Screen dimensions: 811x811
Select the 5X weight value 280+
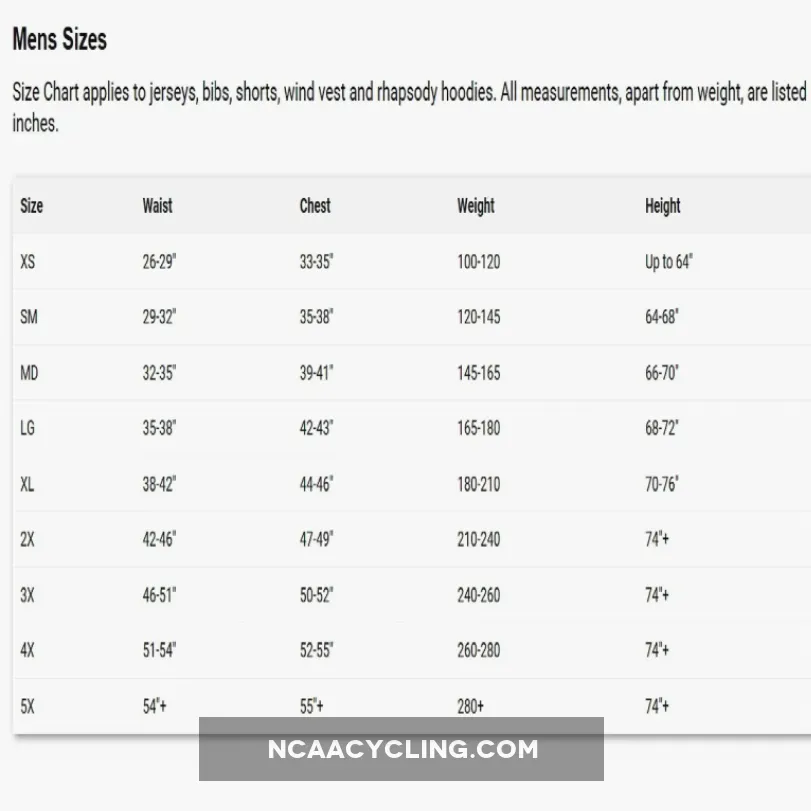470,706
